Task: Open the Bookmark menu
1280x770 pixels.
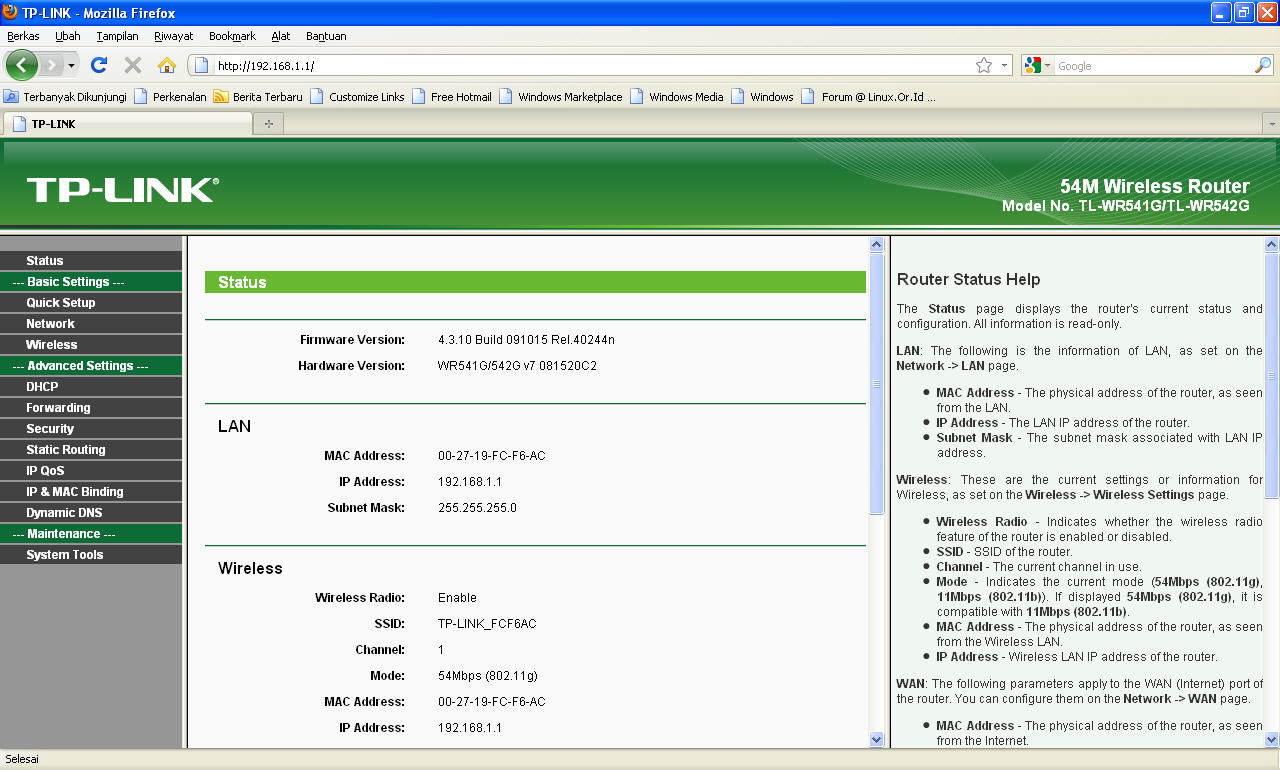Action: coord(231,36)
